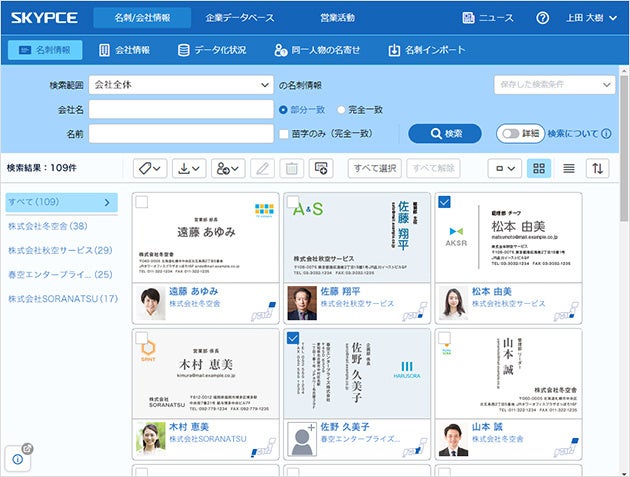This screenshot has width=630, height=477.
Task: Switch to grid view icon
Action: (x=539, y=168)
